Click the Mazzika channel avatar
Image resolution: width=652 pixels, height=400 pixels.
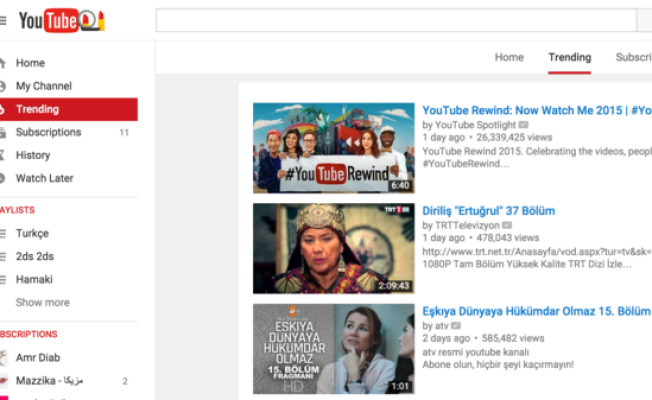4,380
